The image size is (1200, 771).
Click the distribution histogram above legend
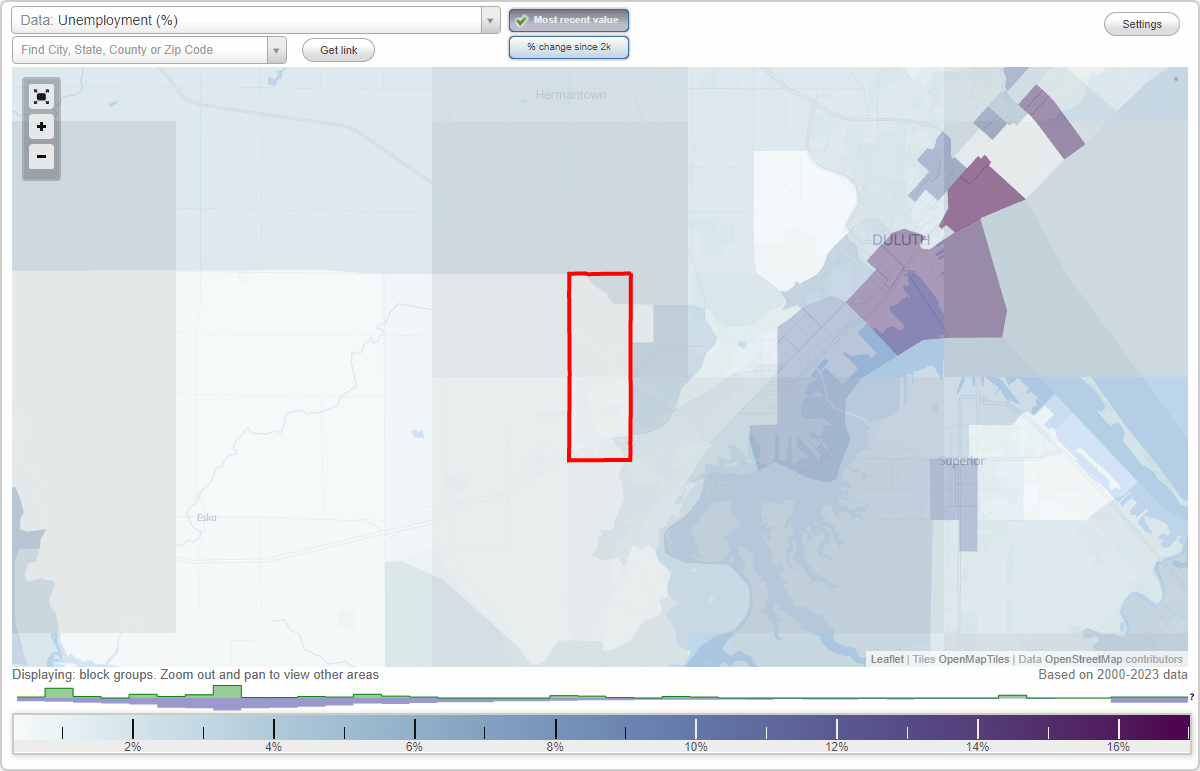pyautogui.click(x=600, y=697)
